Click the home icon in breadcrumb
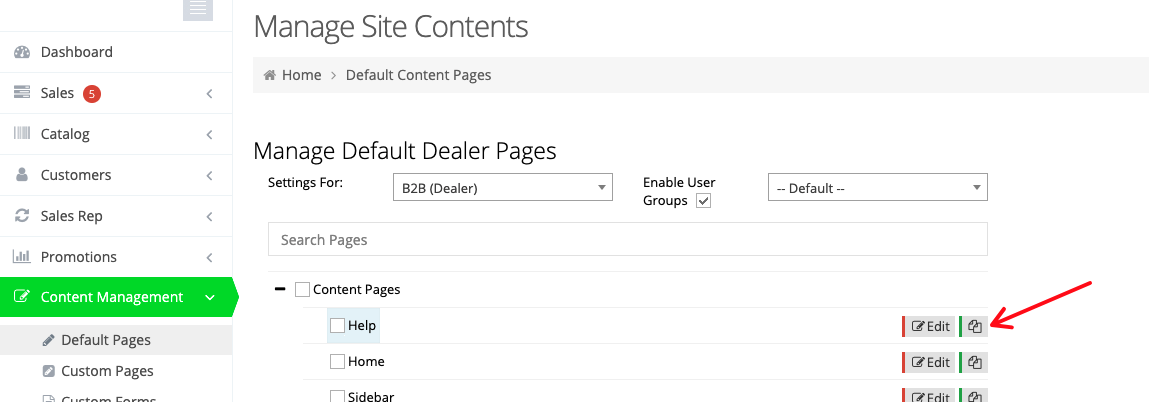This screenshot has width=1149, height=402. 269,75
